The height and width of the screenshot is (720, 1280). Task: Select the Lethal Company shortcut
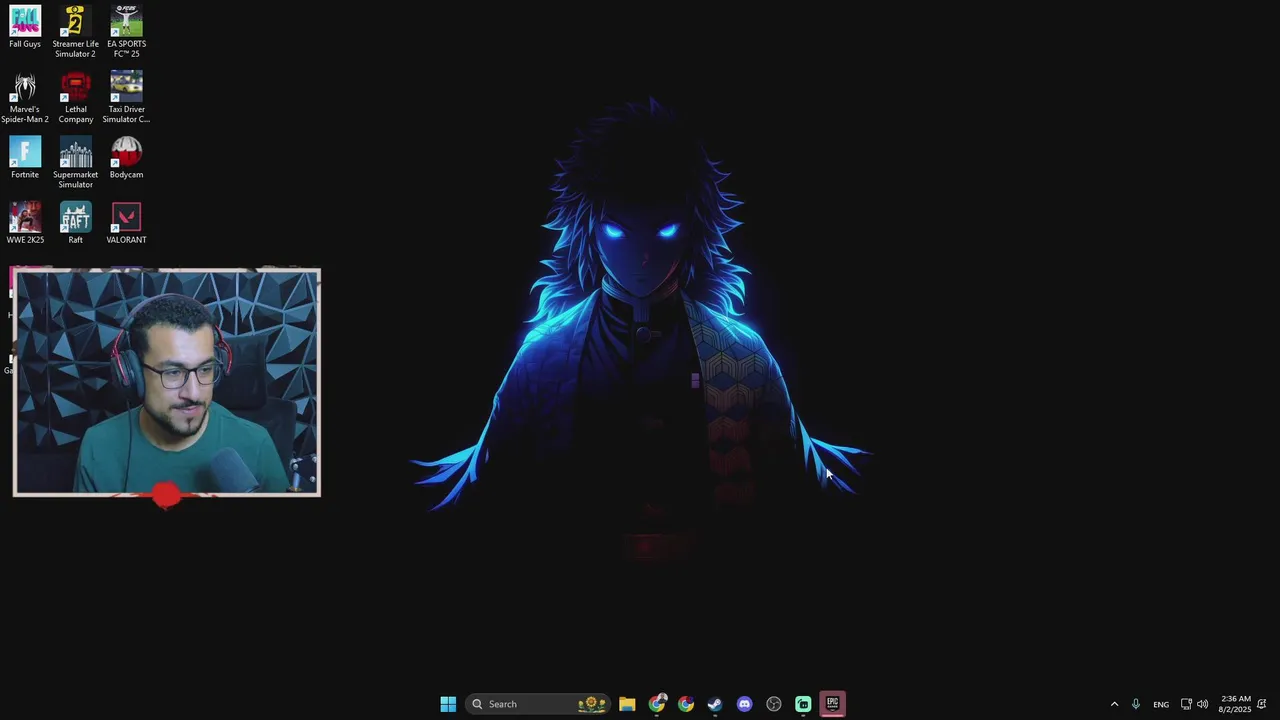tap(75, 97)
